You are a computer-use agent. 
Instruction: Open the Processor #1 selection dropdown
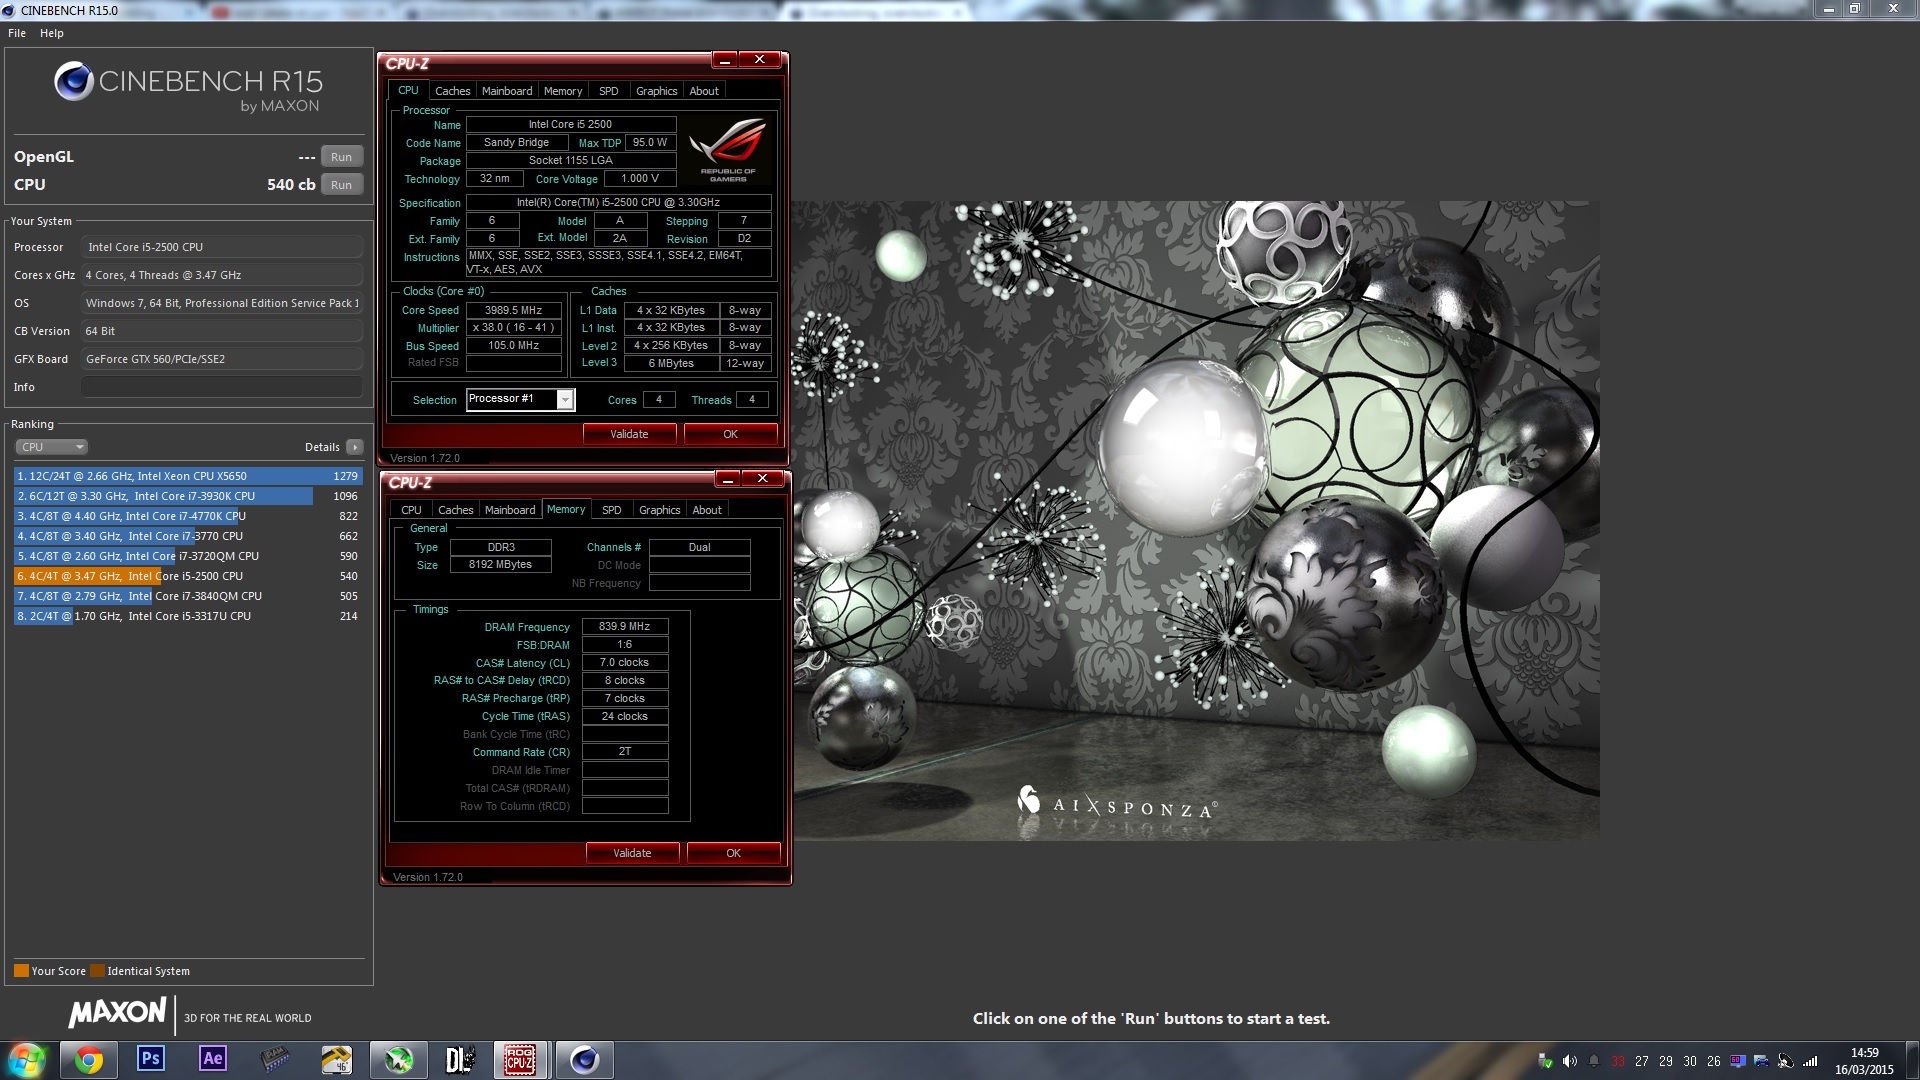520,399
